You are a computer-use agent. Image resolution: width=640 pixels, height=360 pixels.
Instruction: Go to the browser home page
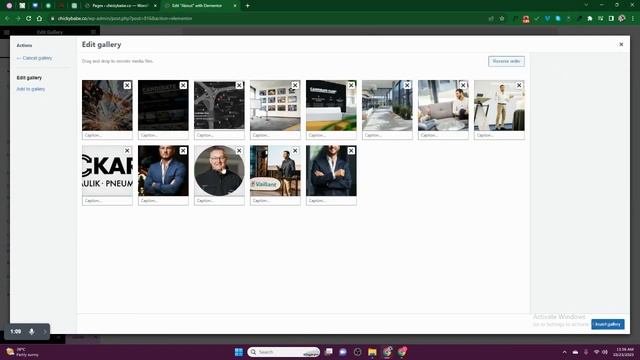39,18
